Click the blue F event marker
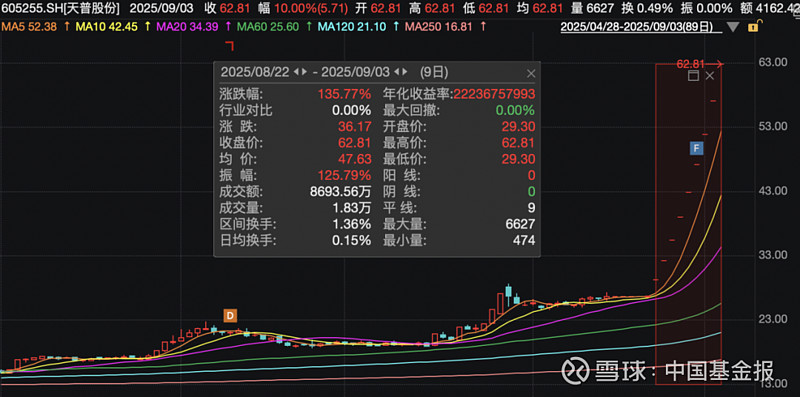 click(696, 148)
